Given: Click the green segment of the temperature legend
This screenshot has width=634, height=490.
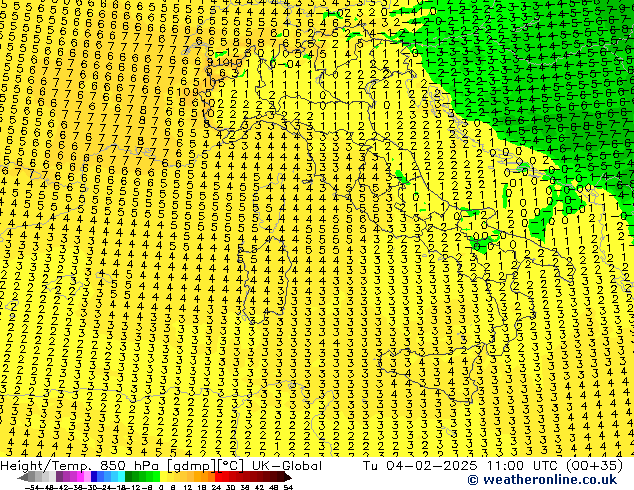Looking at the screenshot, I should (142, 477).
